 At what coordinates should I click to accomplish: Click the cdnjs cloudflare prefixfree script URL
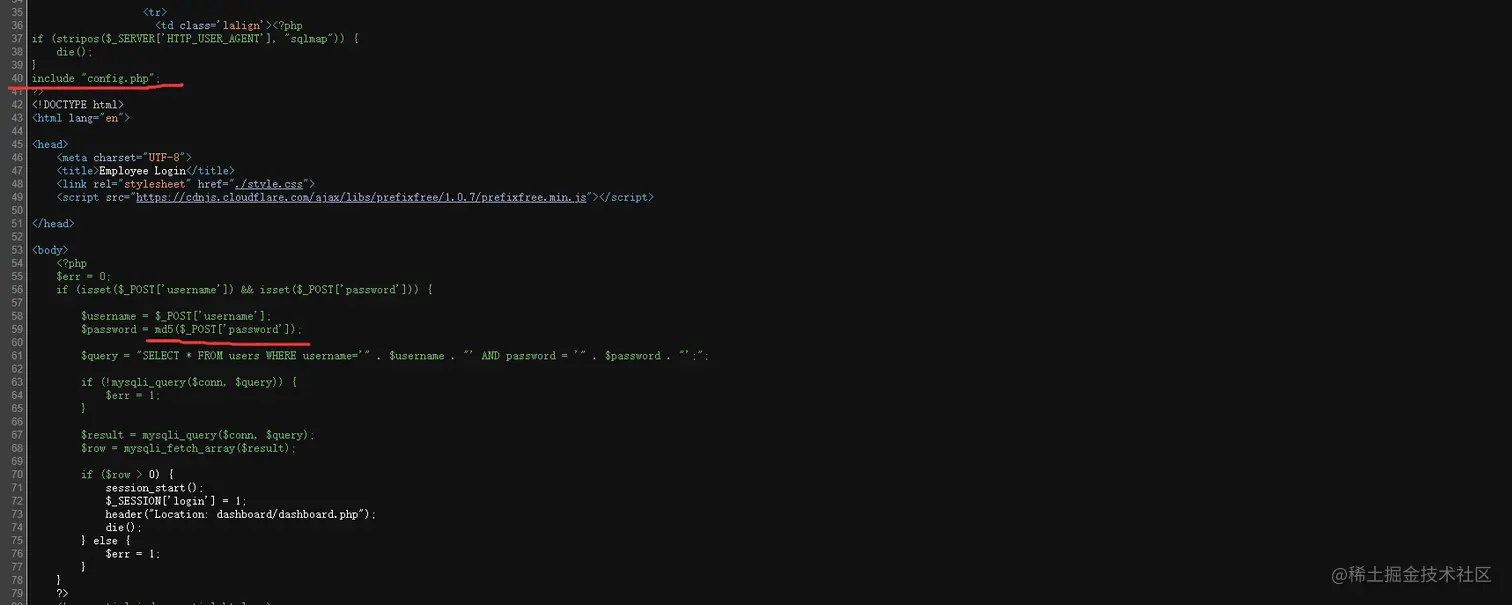tap(361, 197)
